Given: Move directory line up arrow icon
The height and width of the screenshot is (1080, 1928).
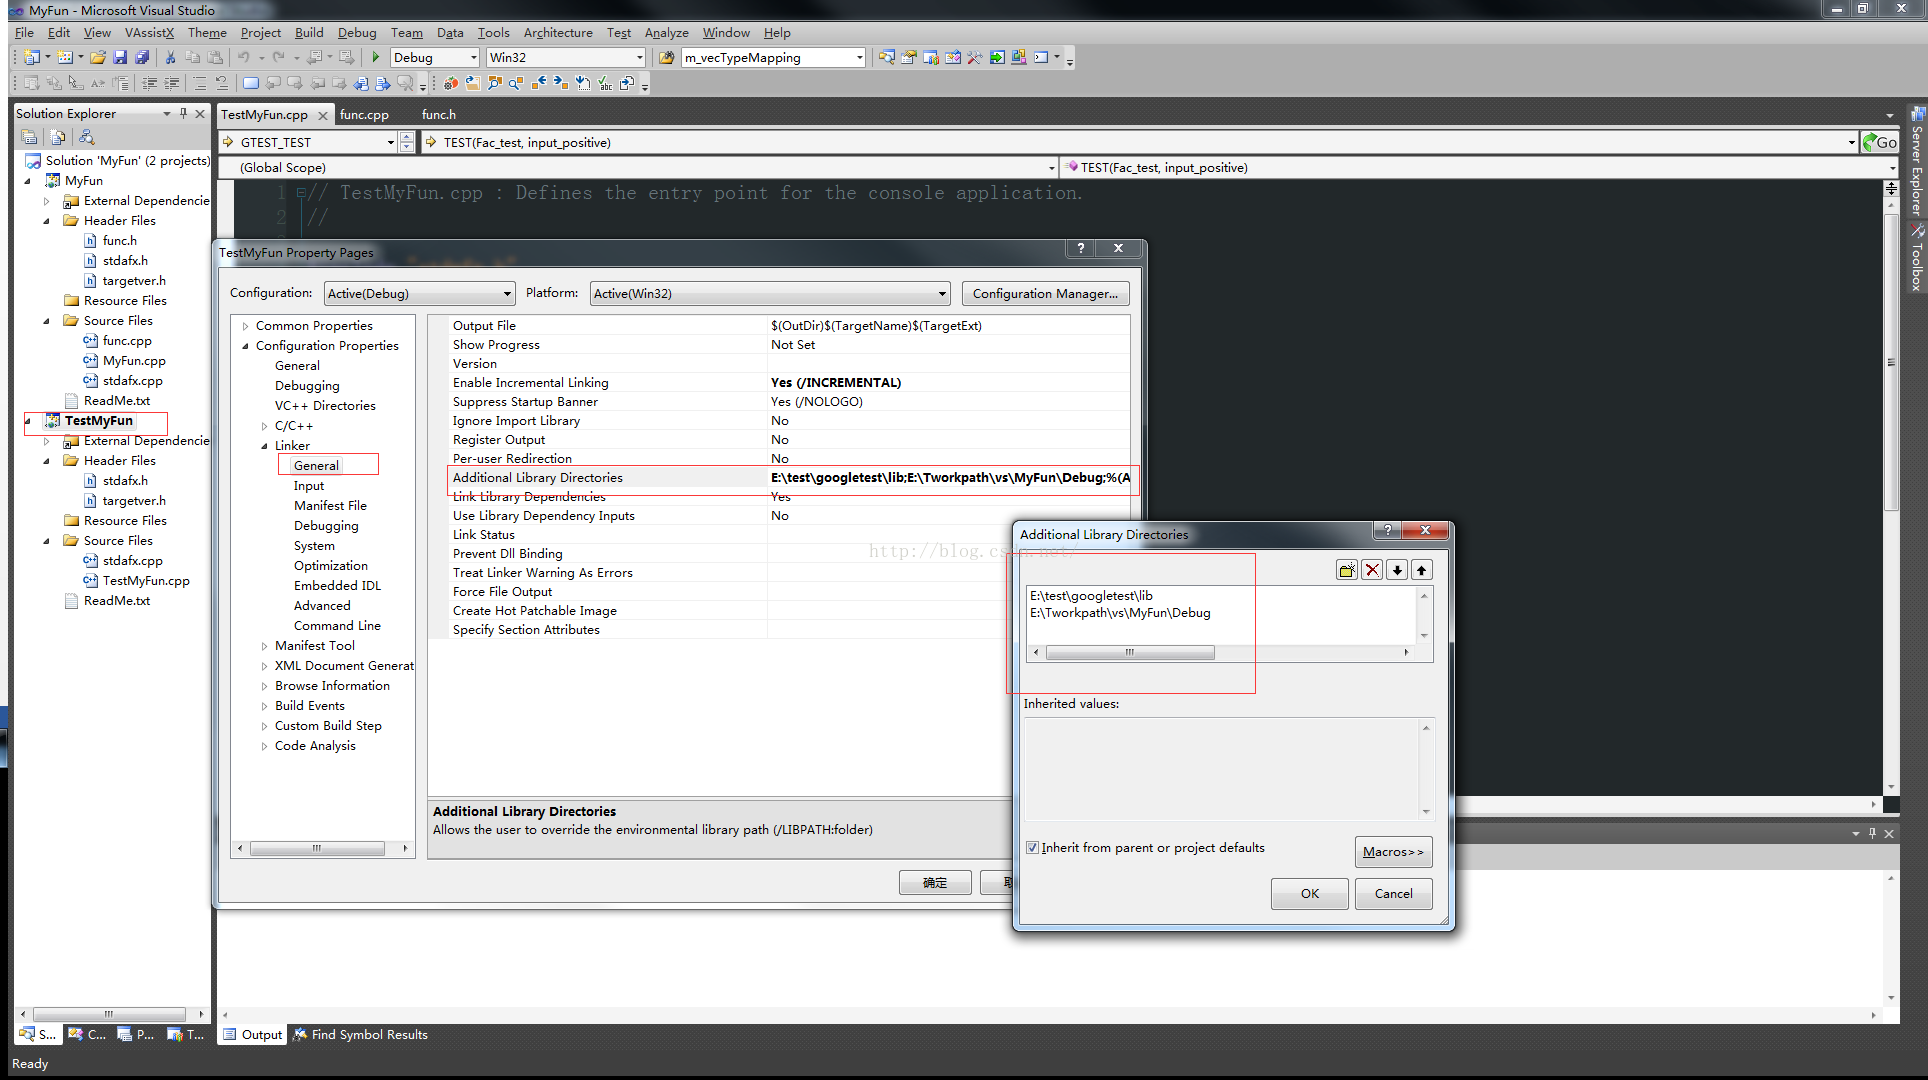Looking at the screenshot, I should (x=1421, y=570).
